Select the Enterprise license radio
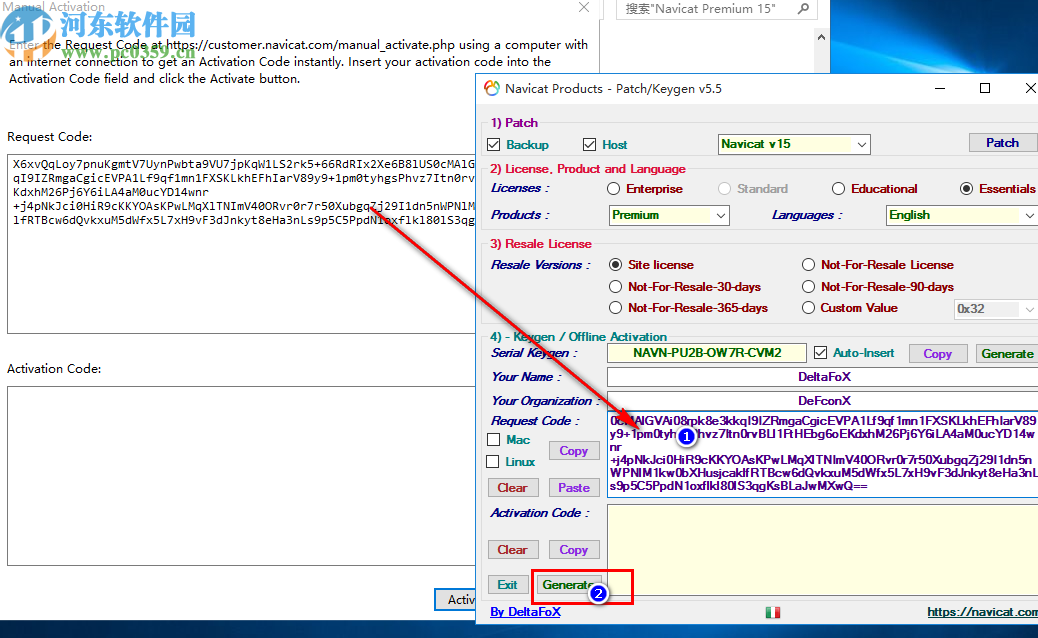 pos(614,189)
